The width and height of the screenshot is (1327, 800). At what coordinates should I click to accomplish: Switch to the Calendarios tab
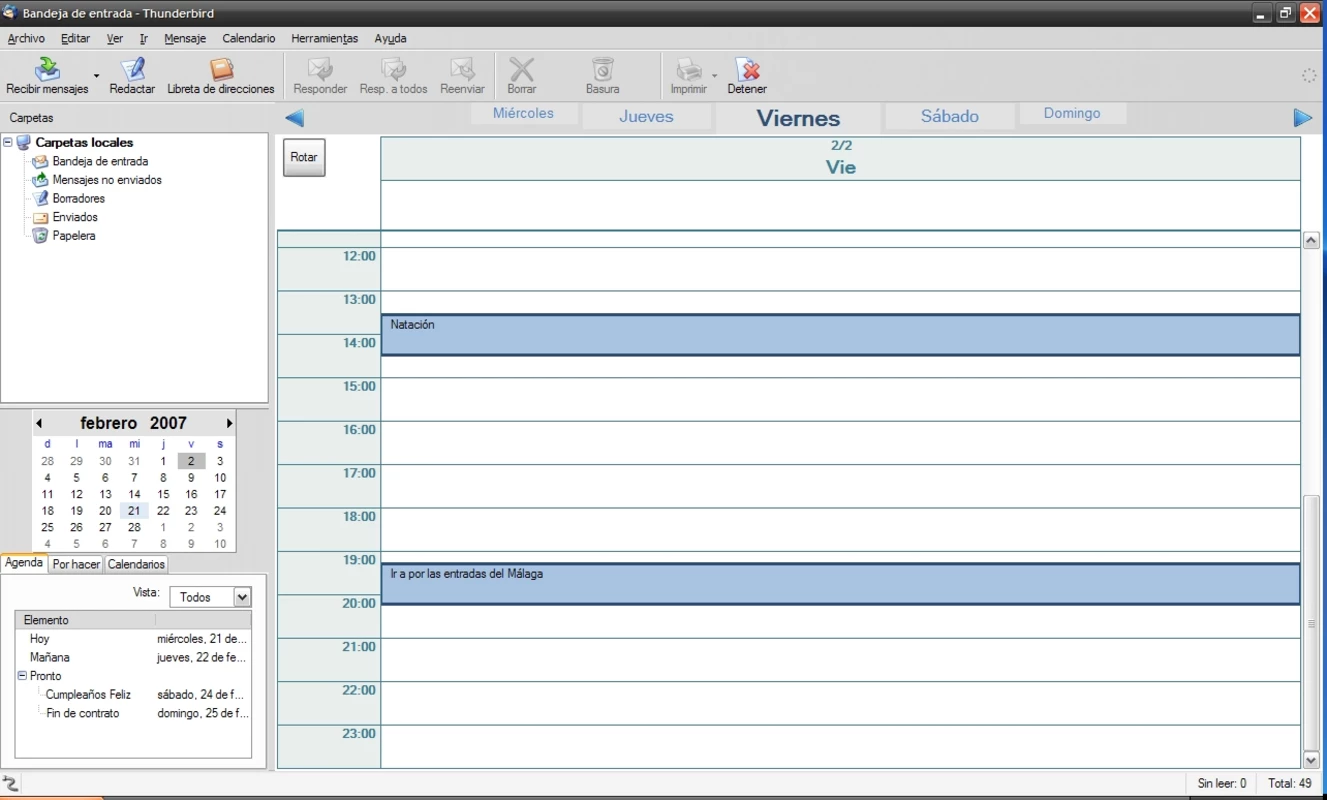(136, 564)
